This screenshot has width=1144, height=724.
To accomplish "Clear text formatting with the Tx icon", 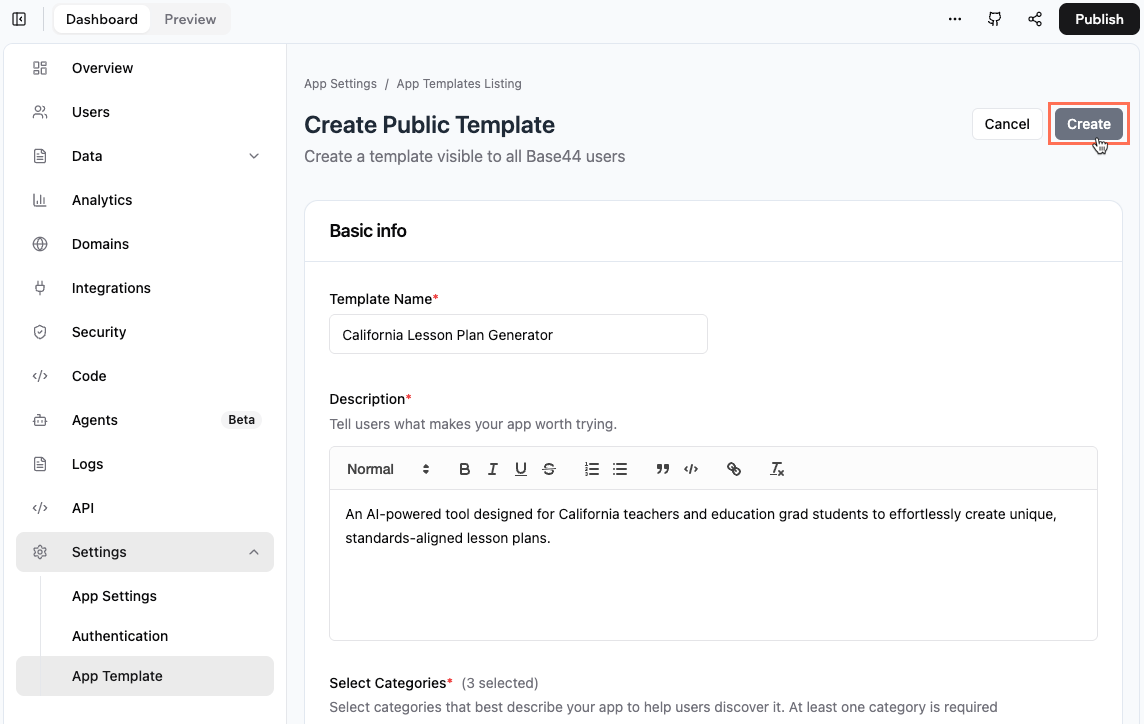I will 777,468.
